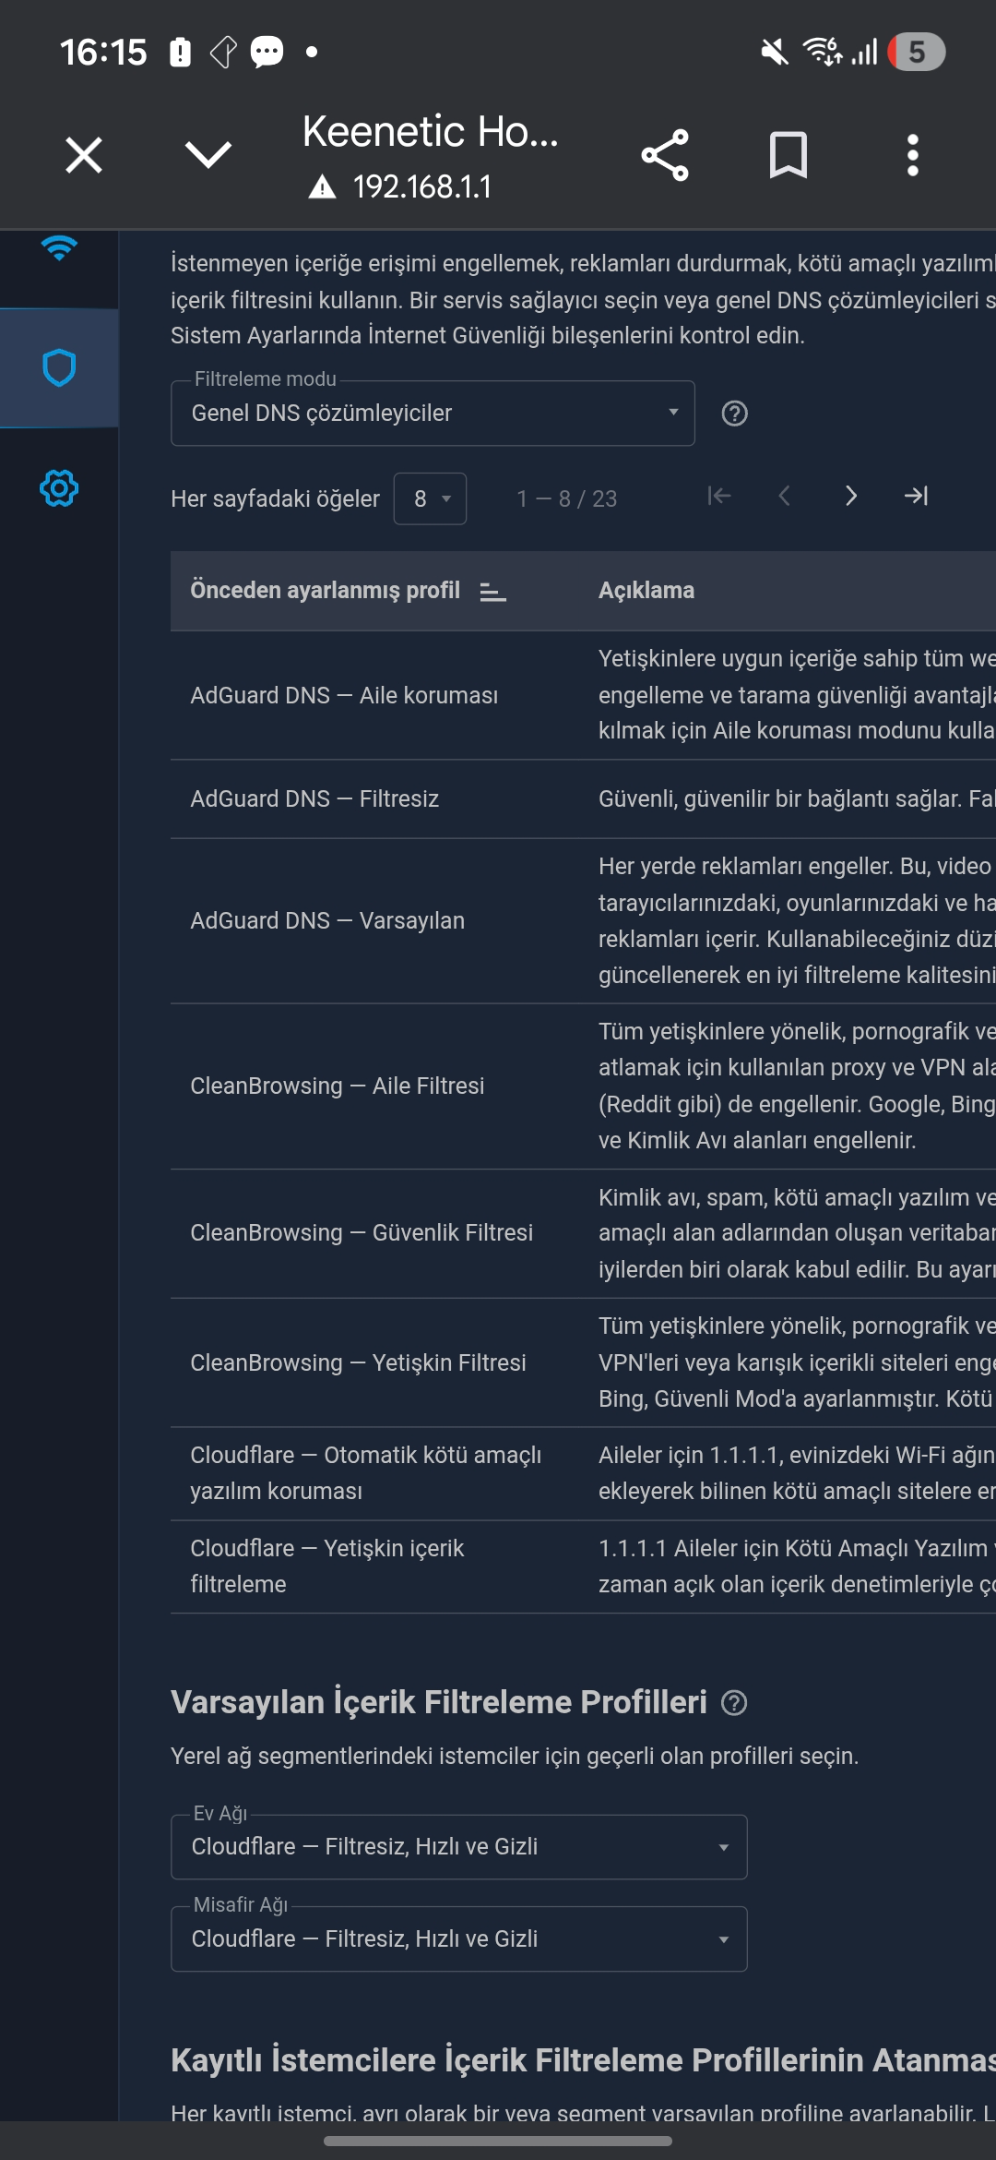996x2160 pixels.
Task: Go to first page of profiles
Action: coord(719,496)
